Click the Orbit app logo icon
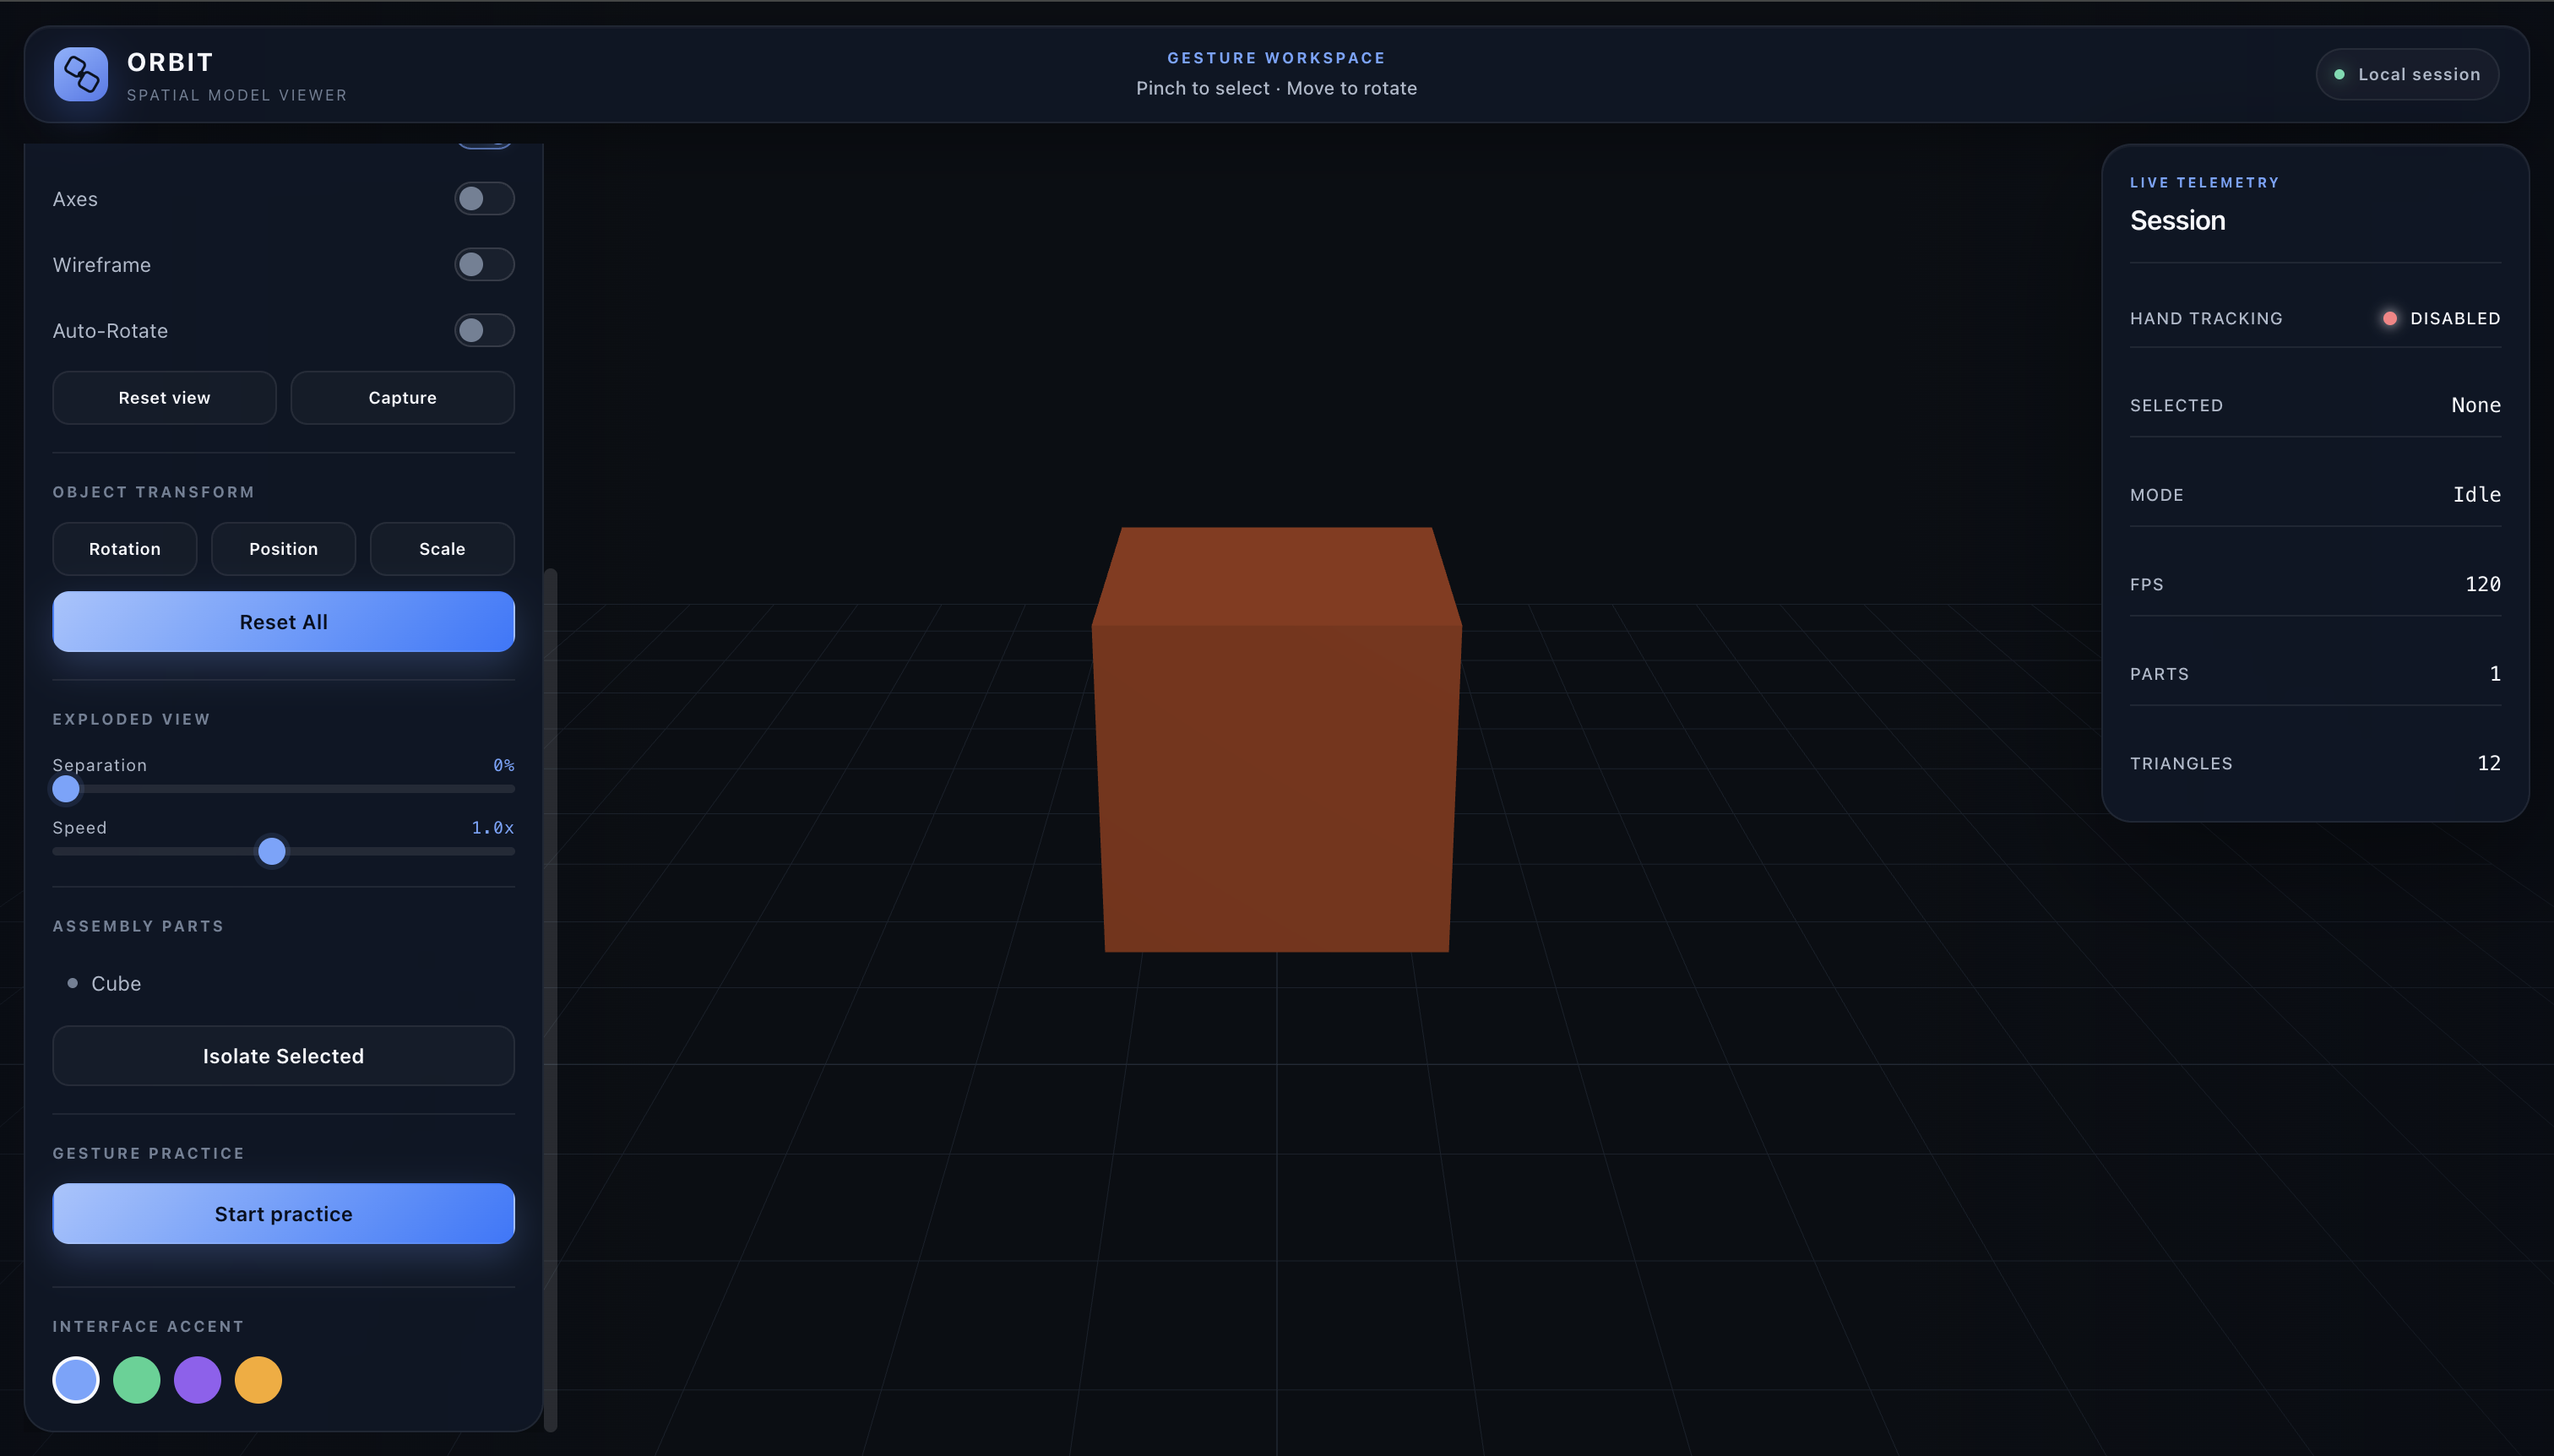2554x1456 pixels. (x=81, y=74)
